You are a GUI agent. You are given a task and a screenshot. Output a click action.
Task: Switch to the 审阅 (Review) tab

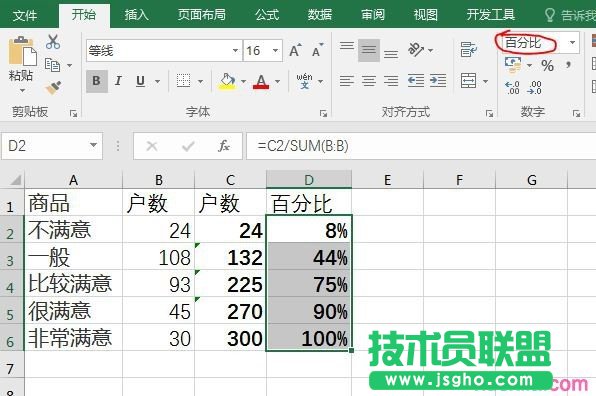coord(373,15)
